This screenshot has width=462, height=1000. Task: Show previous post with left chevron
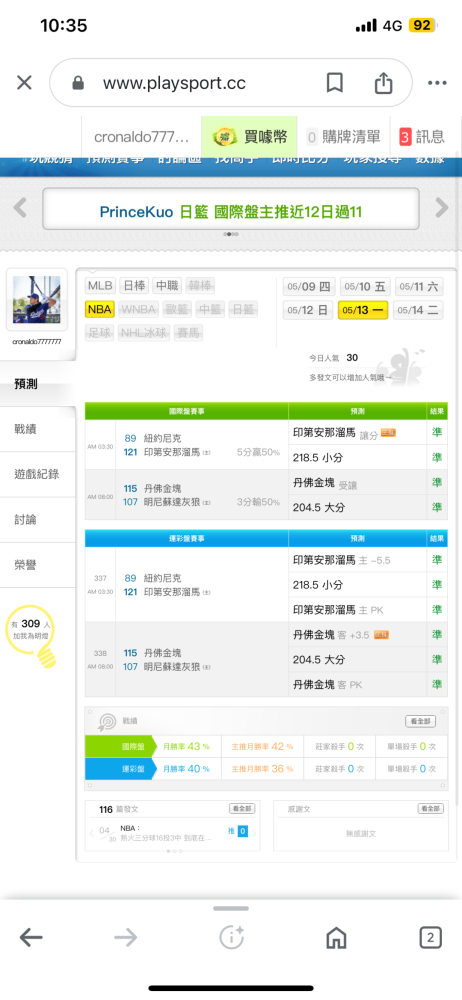pyautogui.click(x=93, y=832)
